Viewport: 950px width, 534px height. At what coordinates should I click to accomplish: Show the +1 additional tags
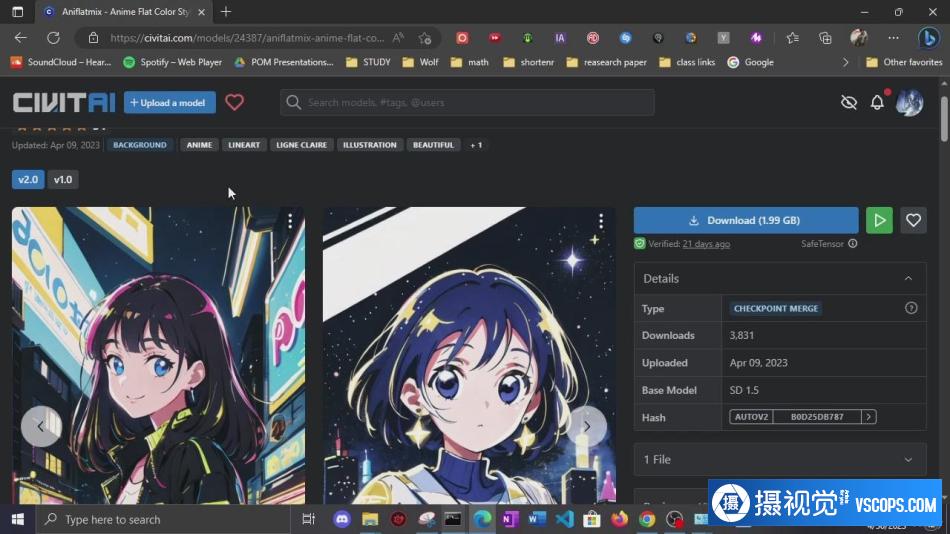(x=476, y=145)
